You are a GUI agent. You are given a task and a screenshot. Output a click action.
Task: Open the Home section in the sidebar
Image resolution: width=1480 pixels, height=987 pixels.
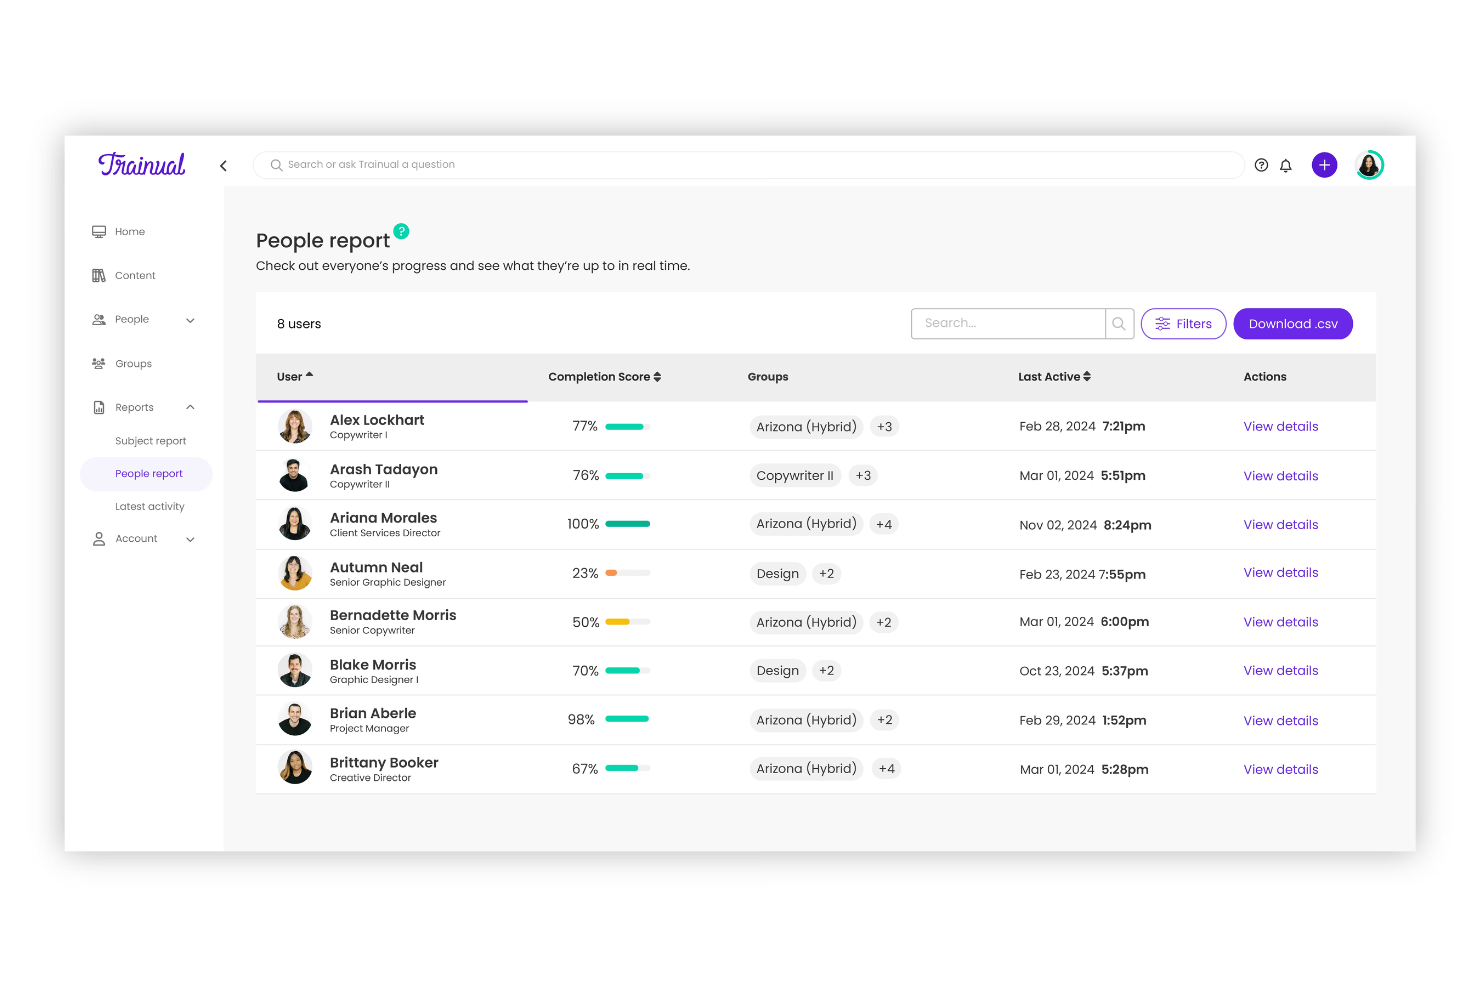[x=129, y=231]
